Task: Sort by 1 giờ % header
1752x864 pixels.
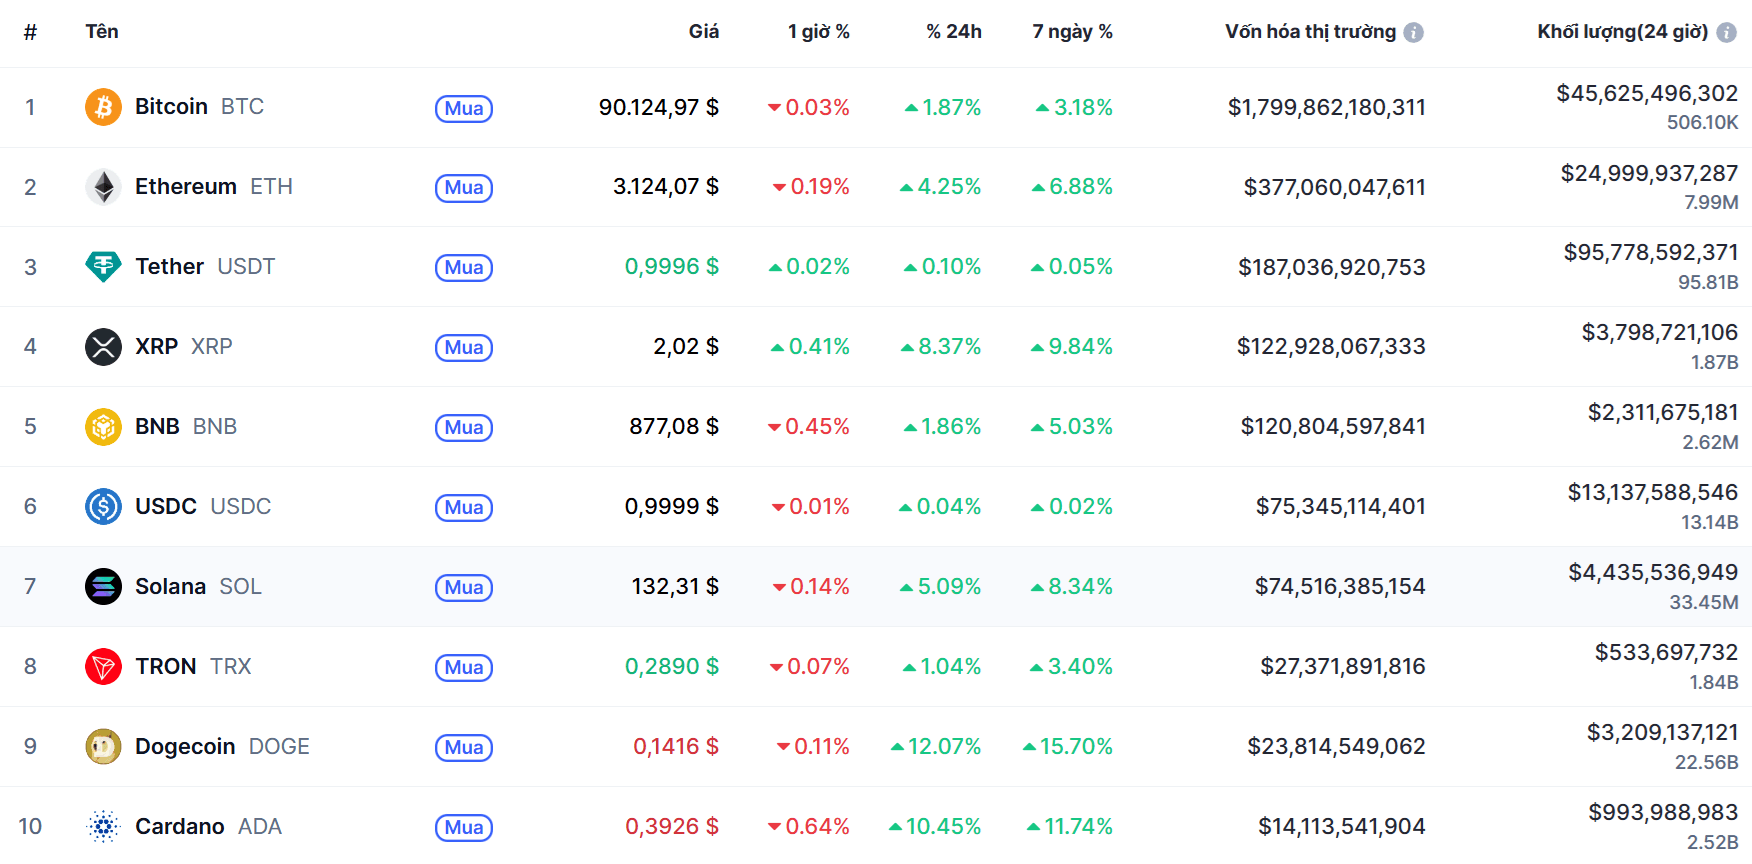Action: (x=818, y=32)
